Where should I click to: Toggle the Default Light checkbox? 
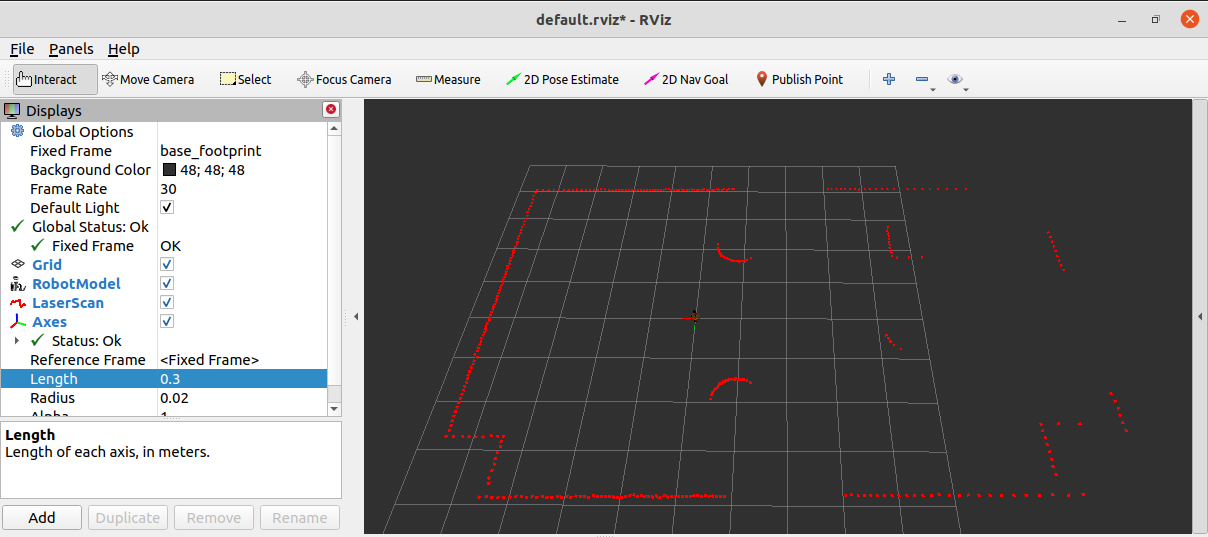pyautogui.click(x=167, y=208)
